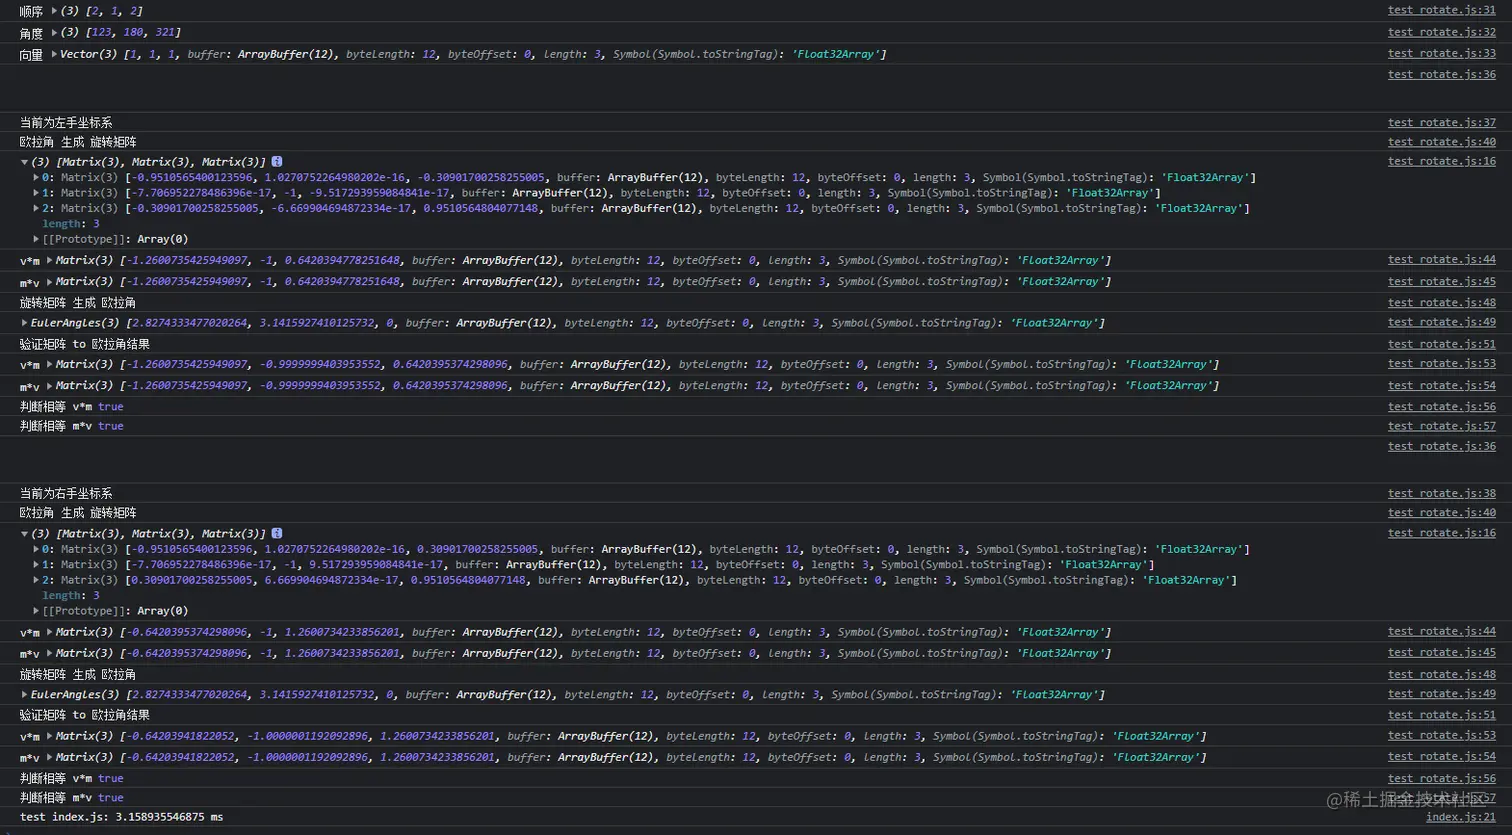Click the 顺序 label text

coord(31,12)
